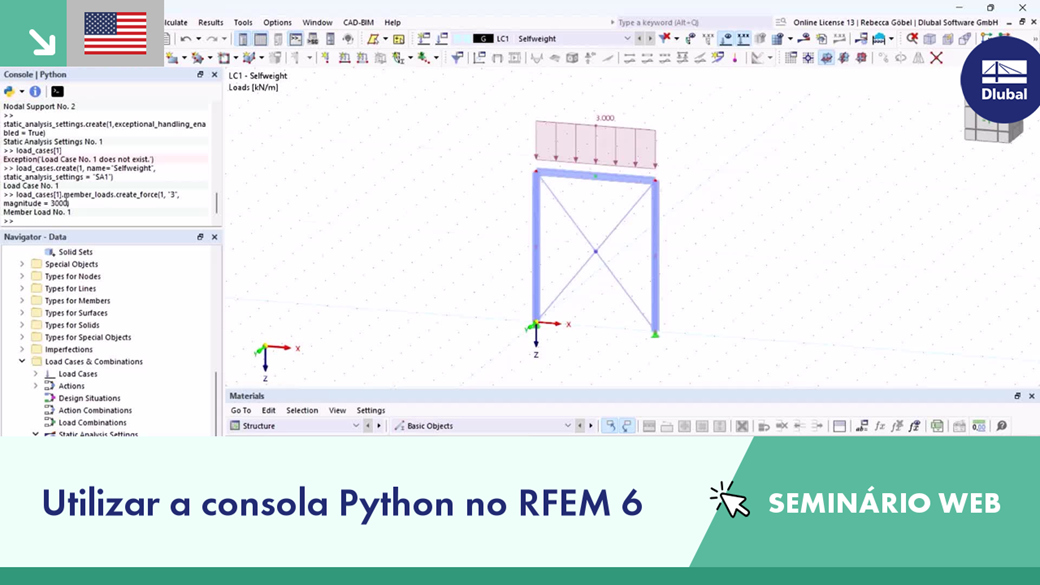The width and height of the screenshot is (1040, 585).
Task: Click the Python icon in Console panel
Action: [x=9, y=92]
